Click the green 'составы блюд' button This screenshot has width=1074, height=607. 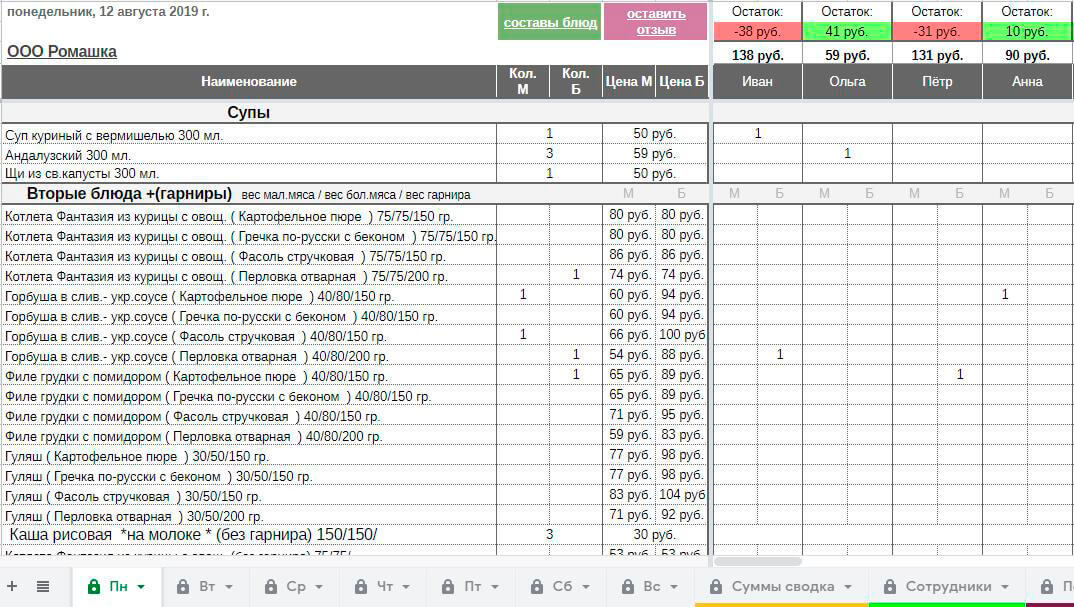tap(550, 22)
